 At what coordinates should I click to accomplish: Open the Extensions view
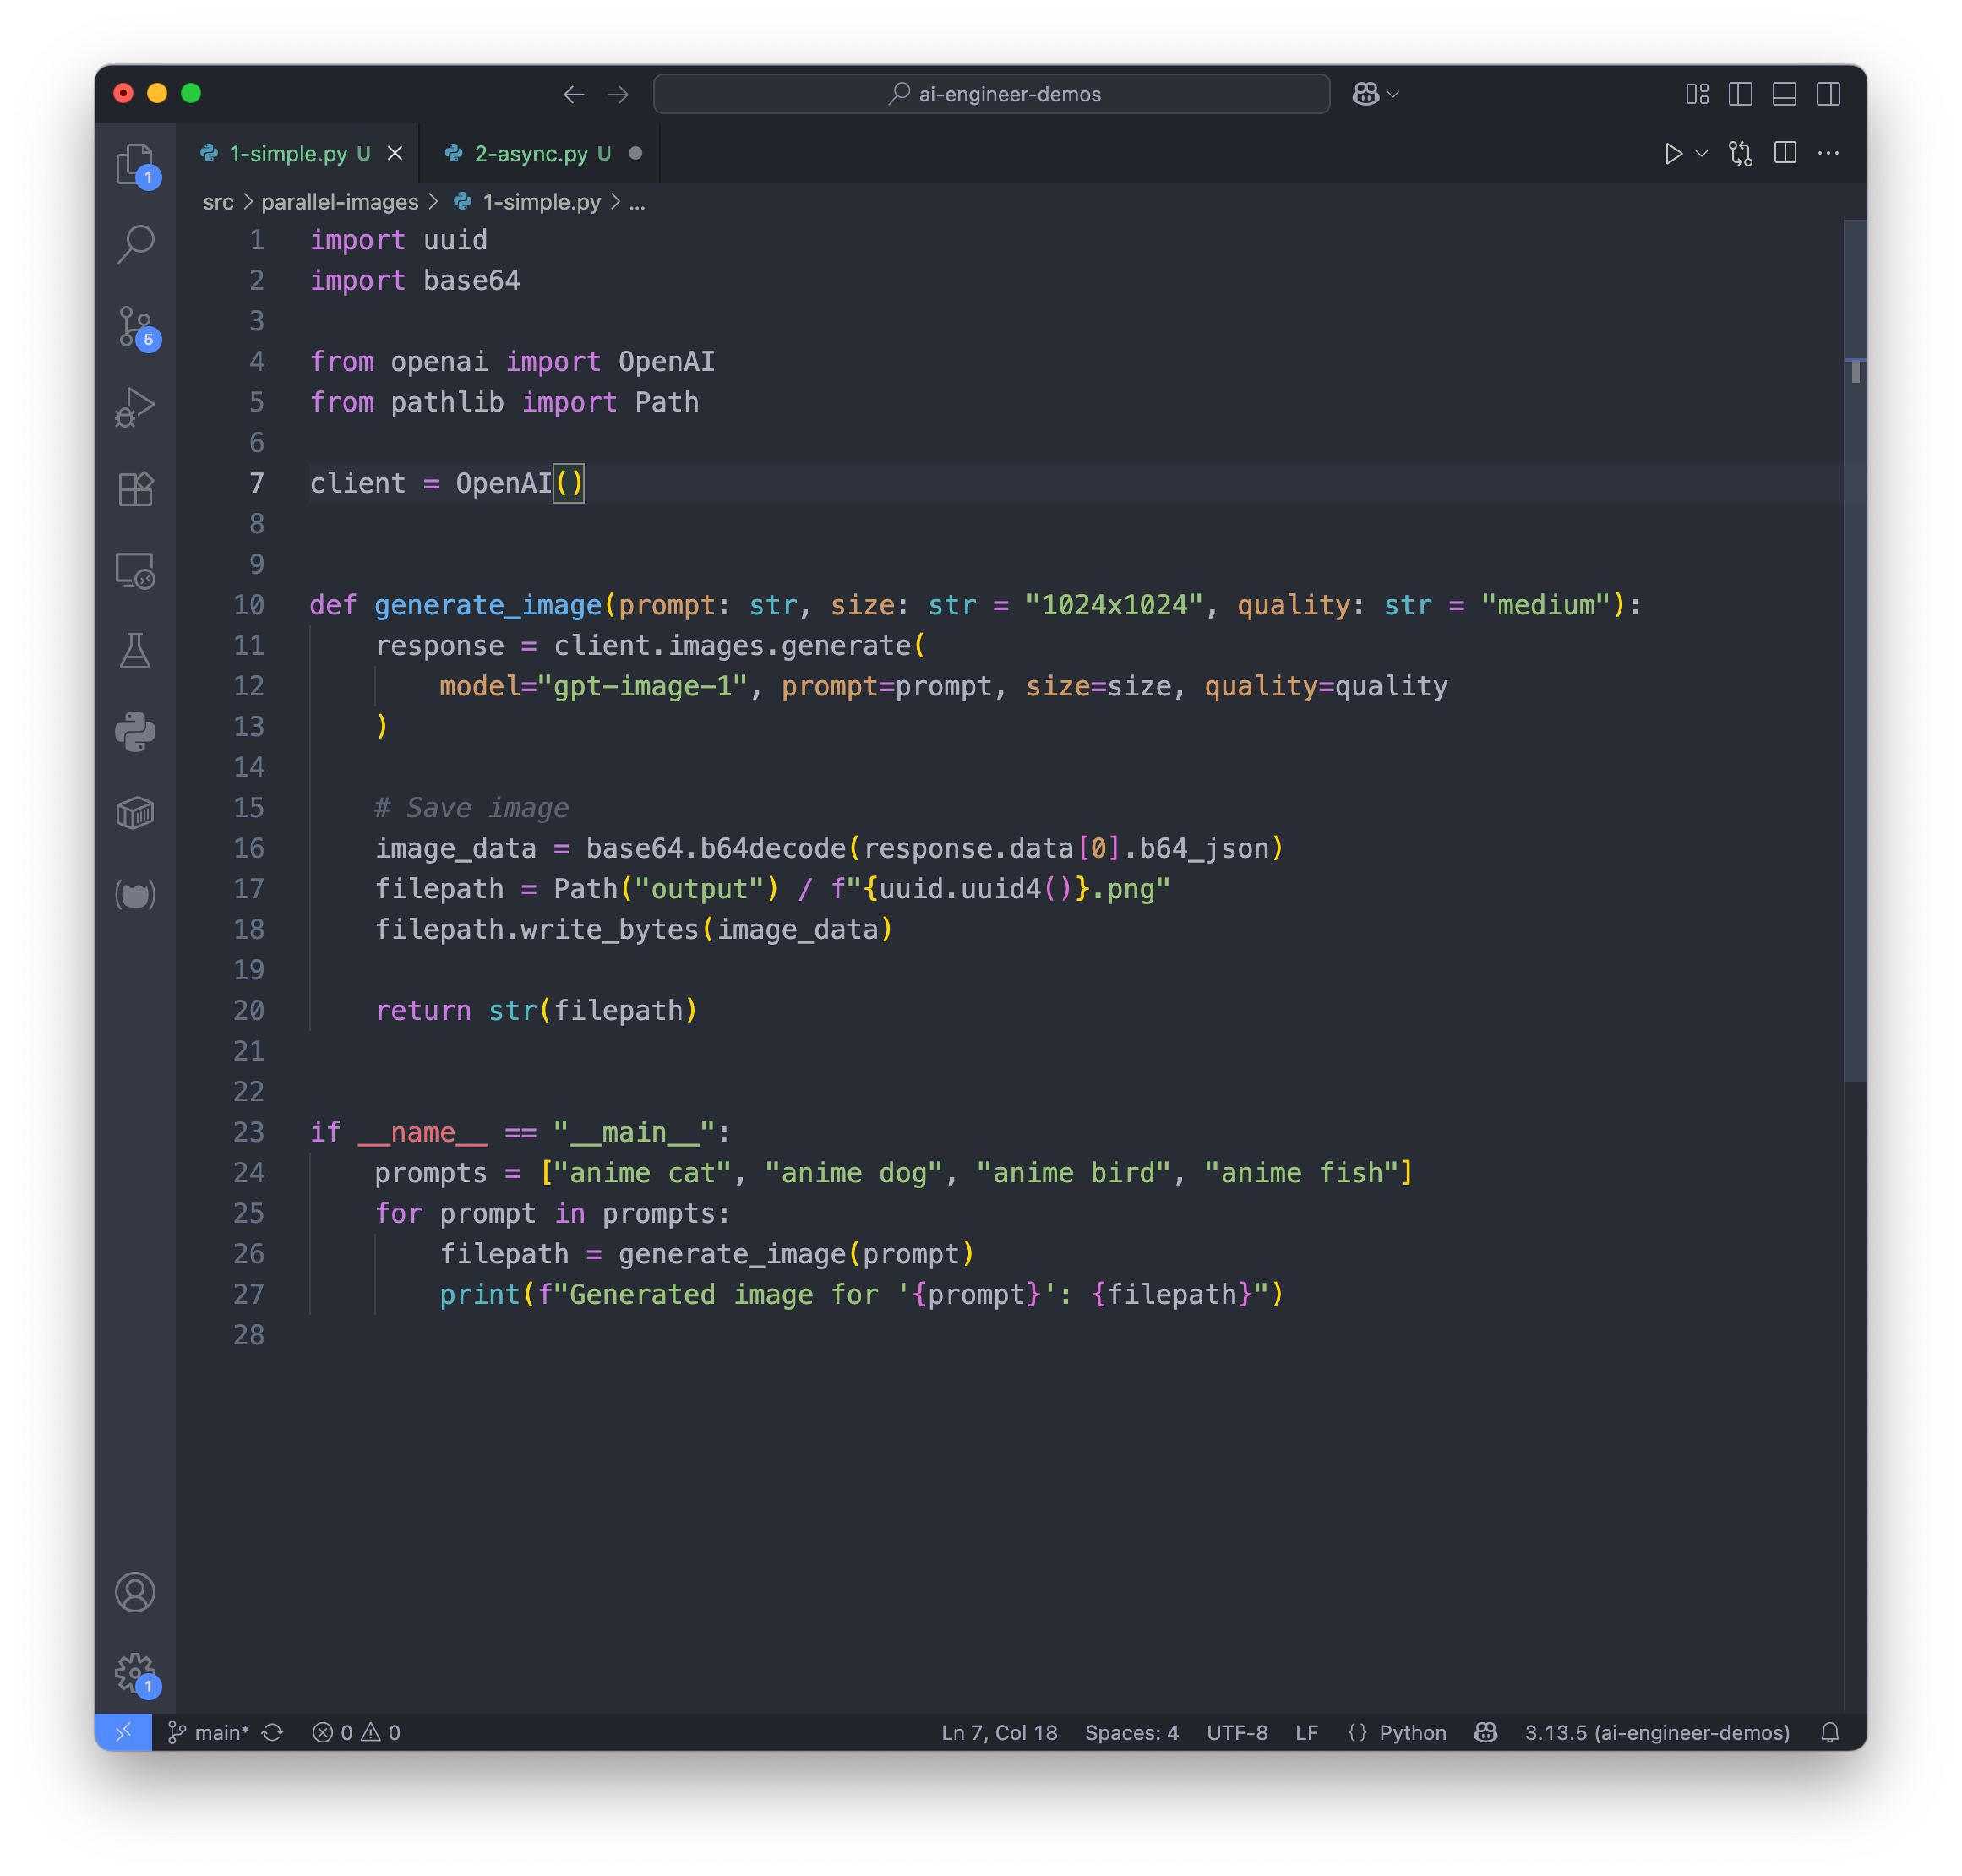(x=136, y=489)
